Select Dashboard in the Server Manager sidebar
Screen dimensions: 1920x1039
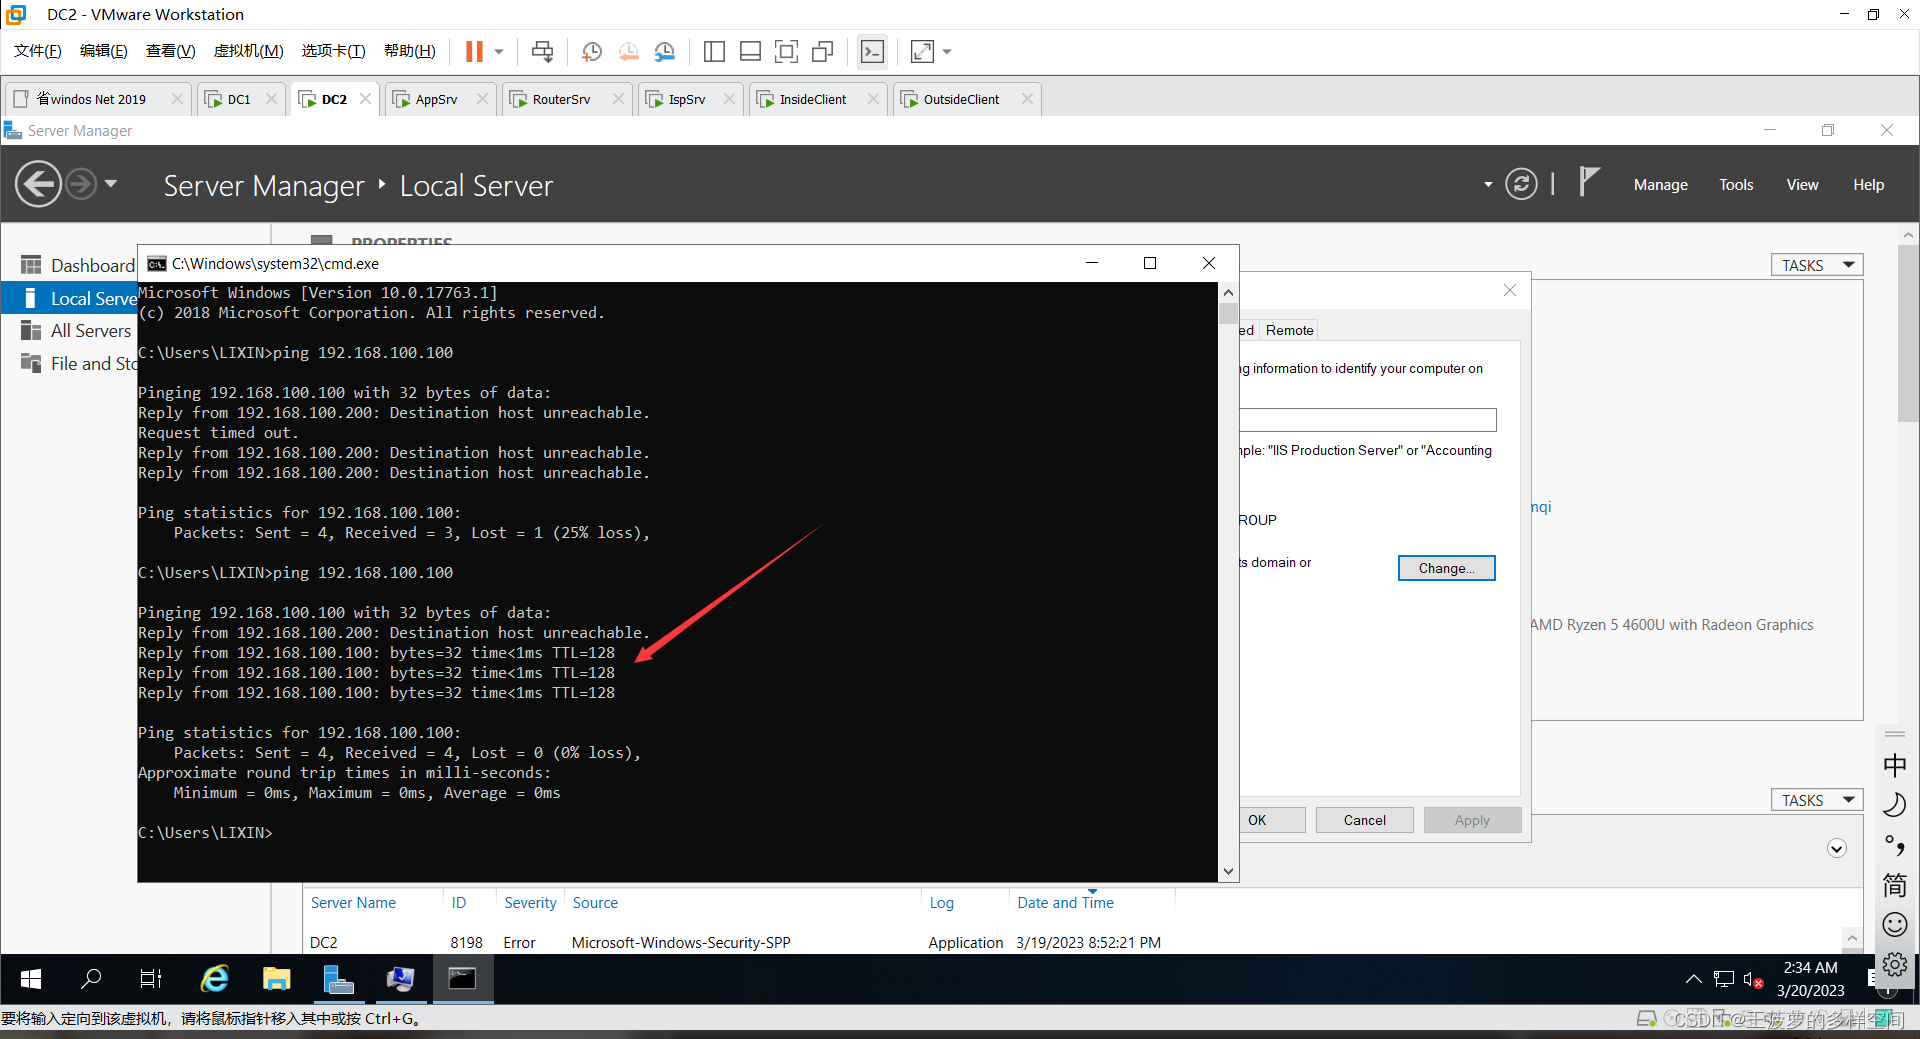click(77, 265)
